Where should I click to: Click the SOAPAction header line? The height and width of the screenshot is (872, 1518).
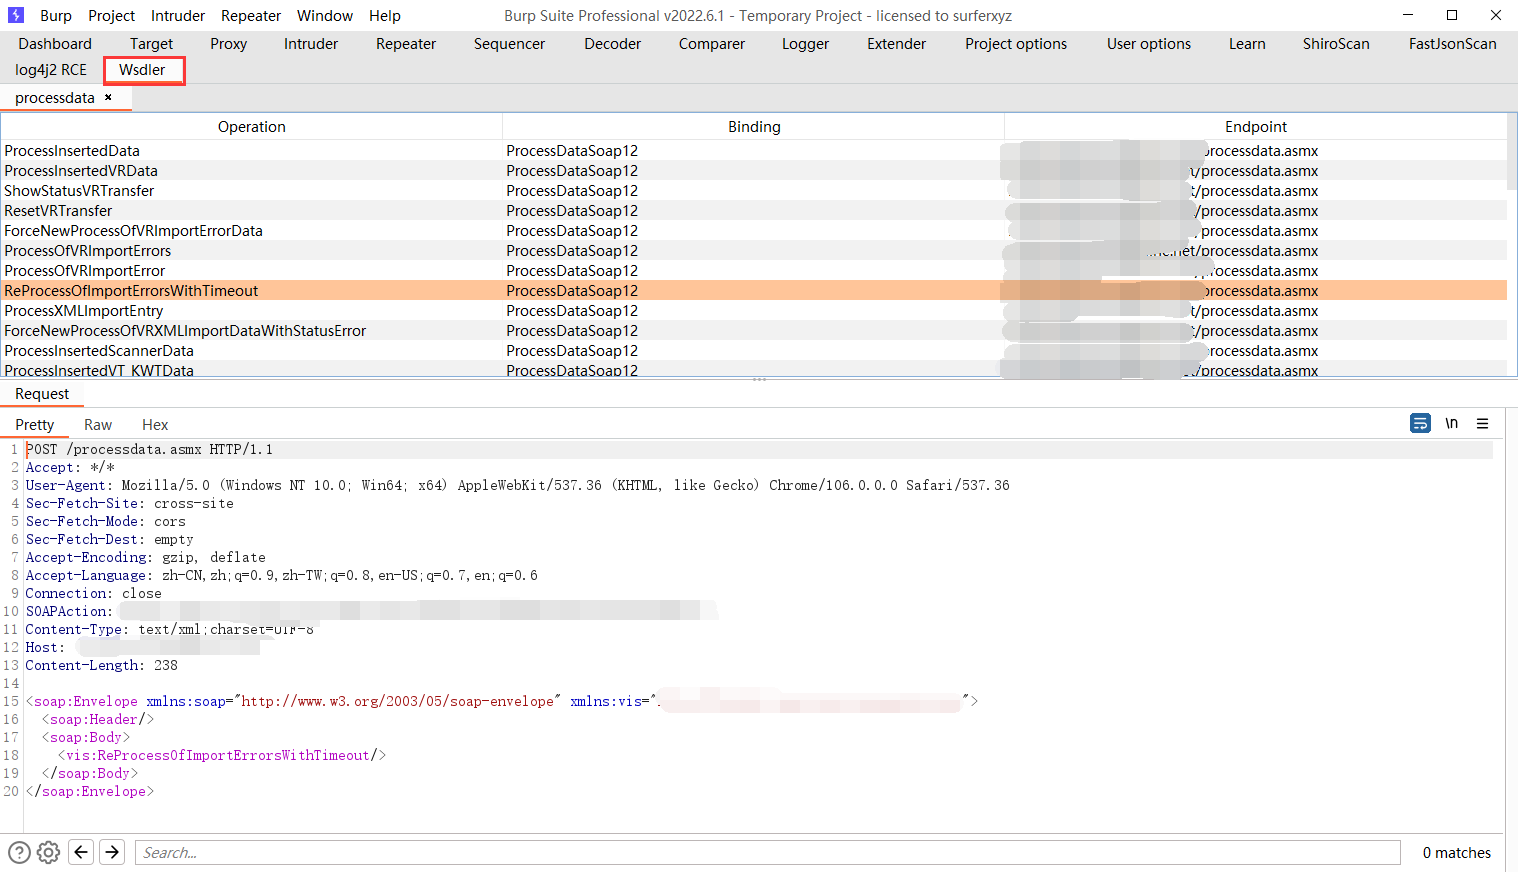(370, 611)
